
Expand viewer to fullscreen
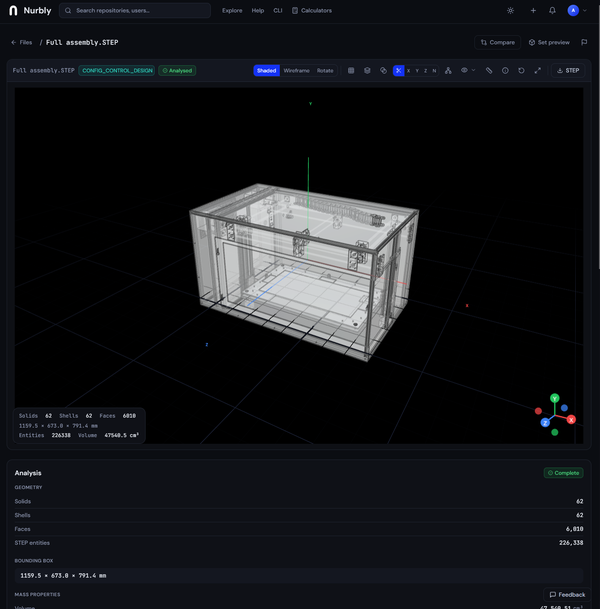click(537, 71)
